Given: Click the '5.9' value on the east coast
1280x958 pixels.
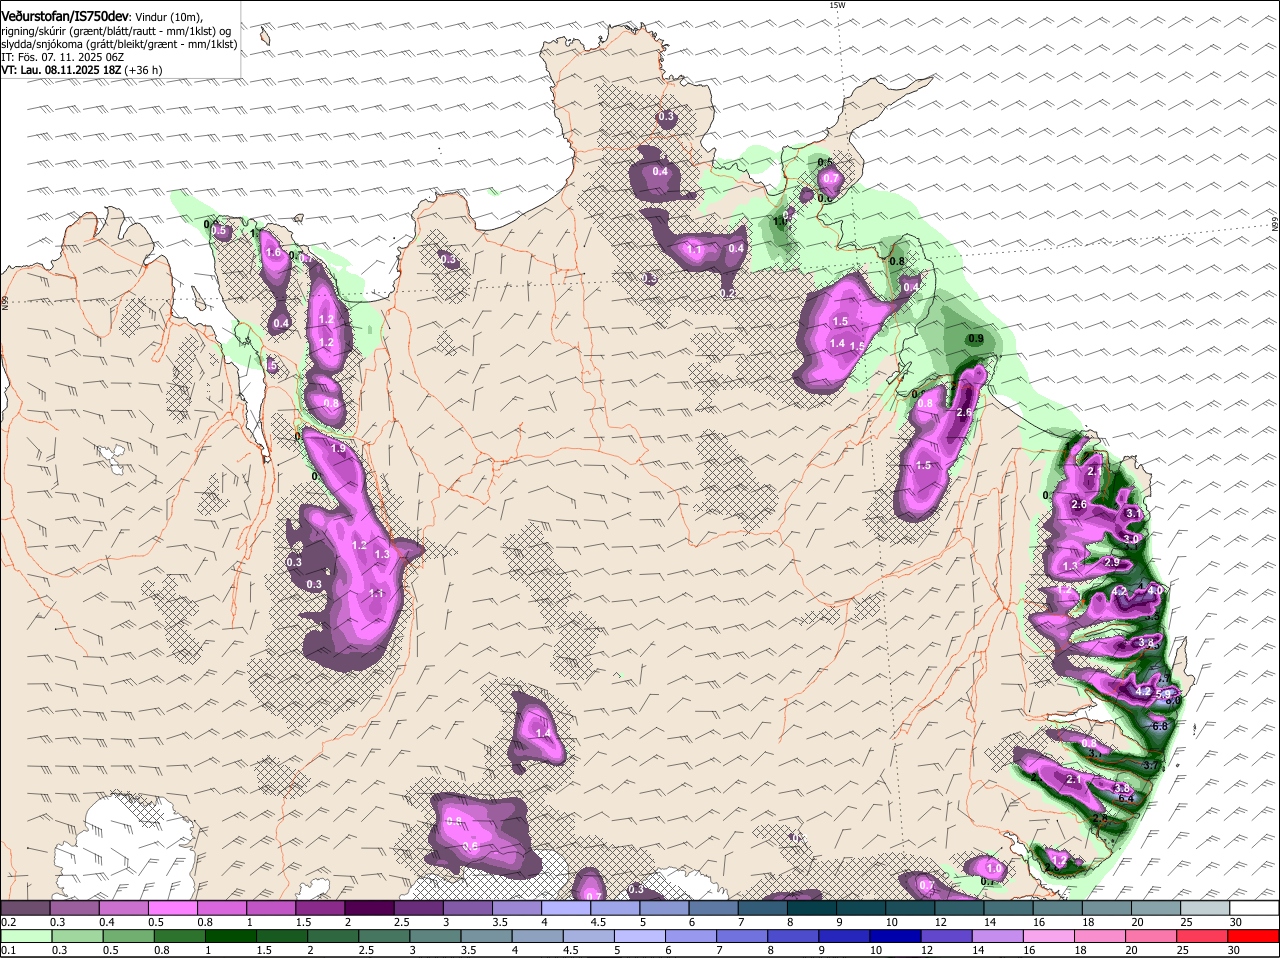Looking at the screenshot, I should coord(1163,694).
